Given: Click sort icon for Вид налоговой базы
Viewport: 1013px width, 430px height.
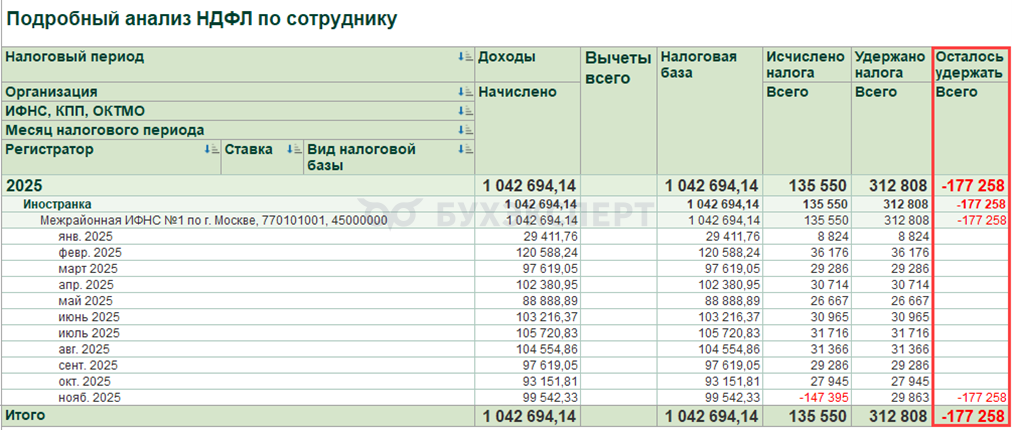Looking at the screenshot, I should pyautogui.click(x=465, y=149).
